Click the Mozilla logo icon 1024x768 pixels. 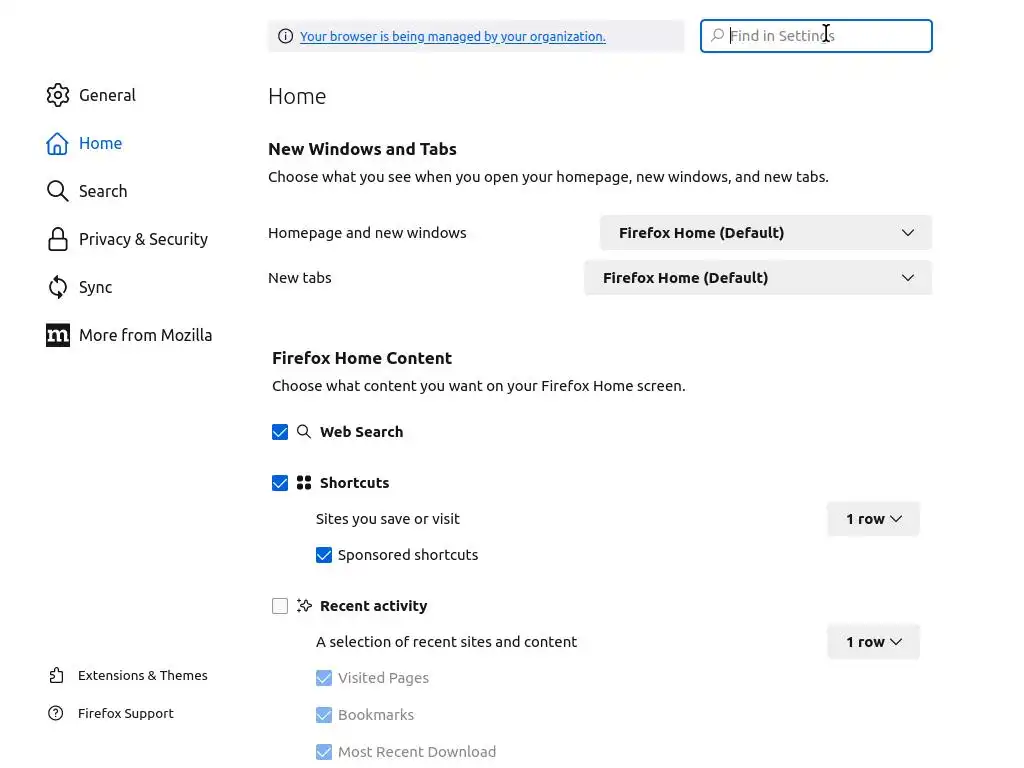point(58,335)
